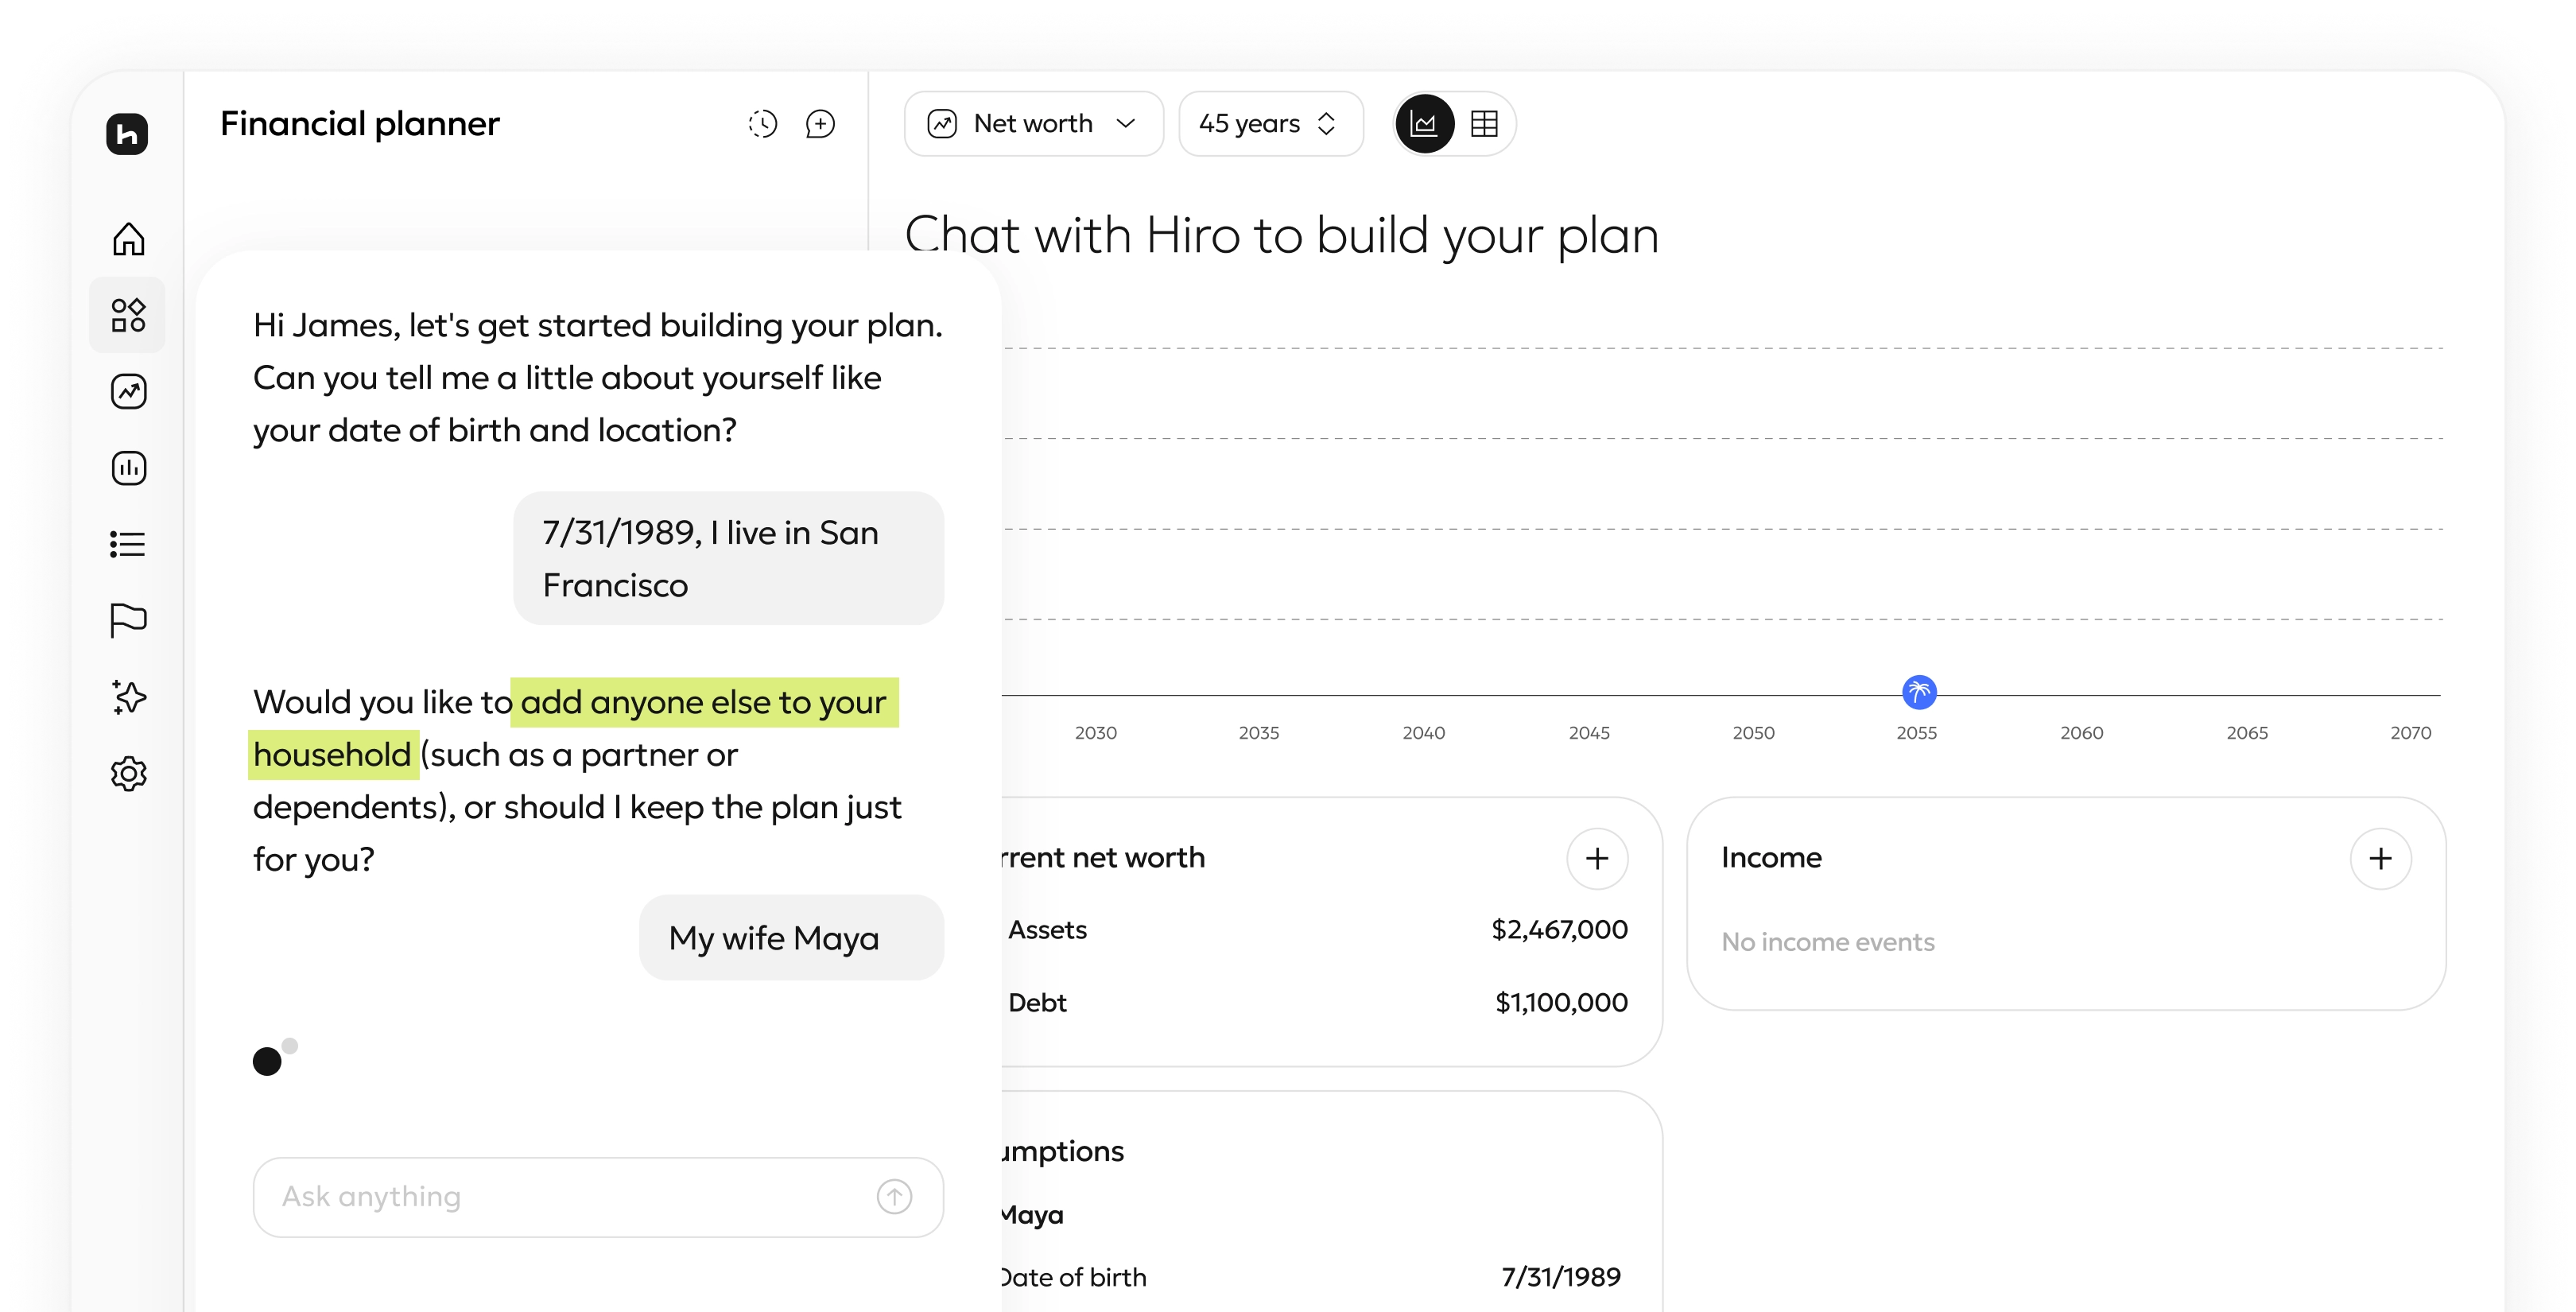
Task: Toggle the Net worth metric icon
Action: [x=941, y=123]
